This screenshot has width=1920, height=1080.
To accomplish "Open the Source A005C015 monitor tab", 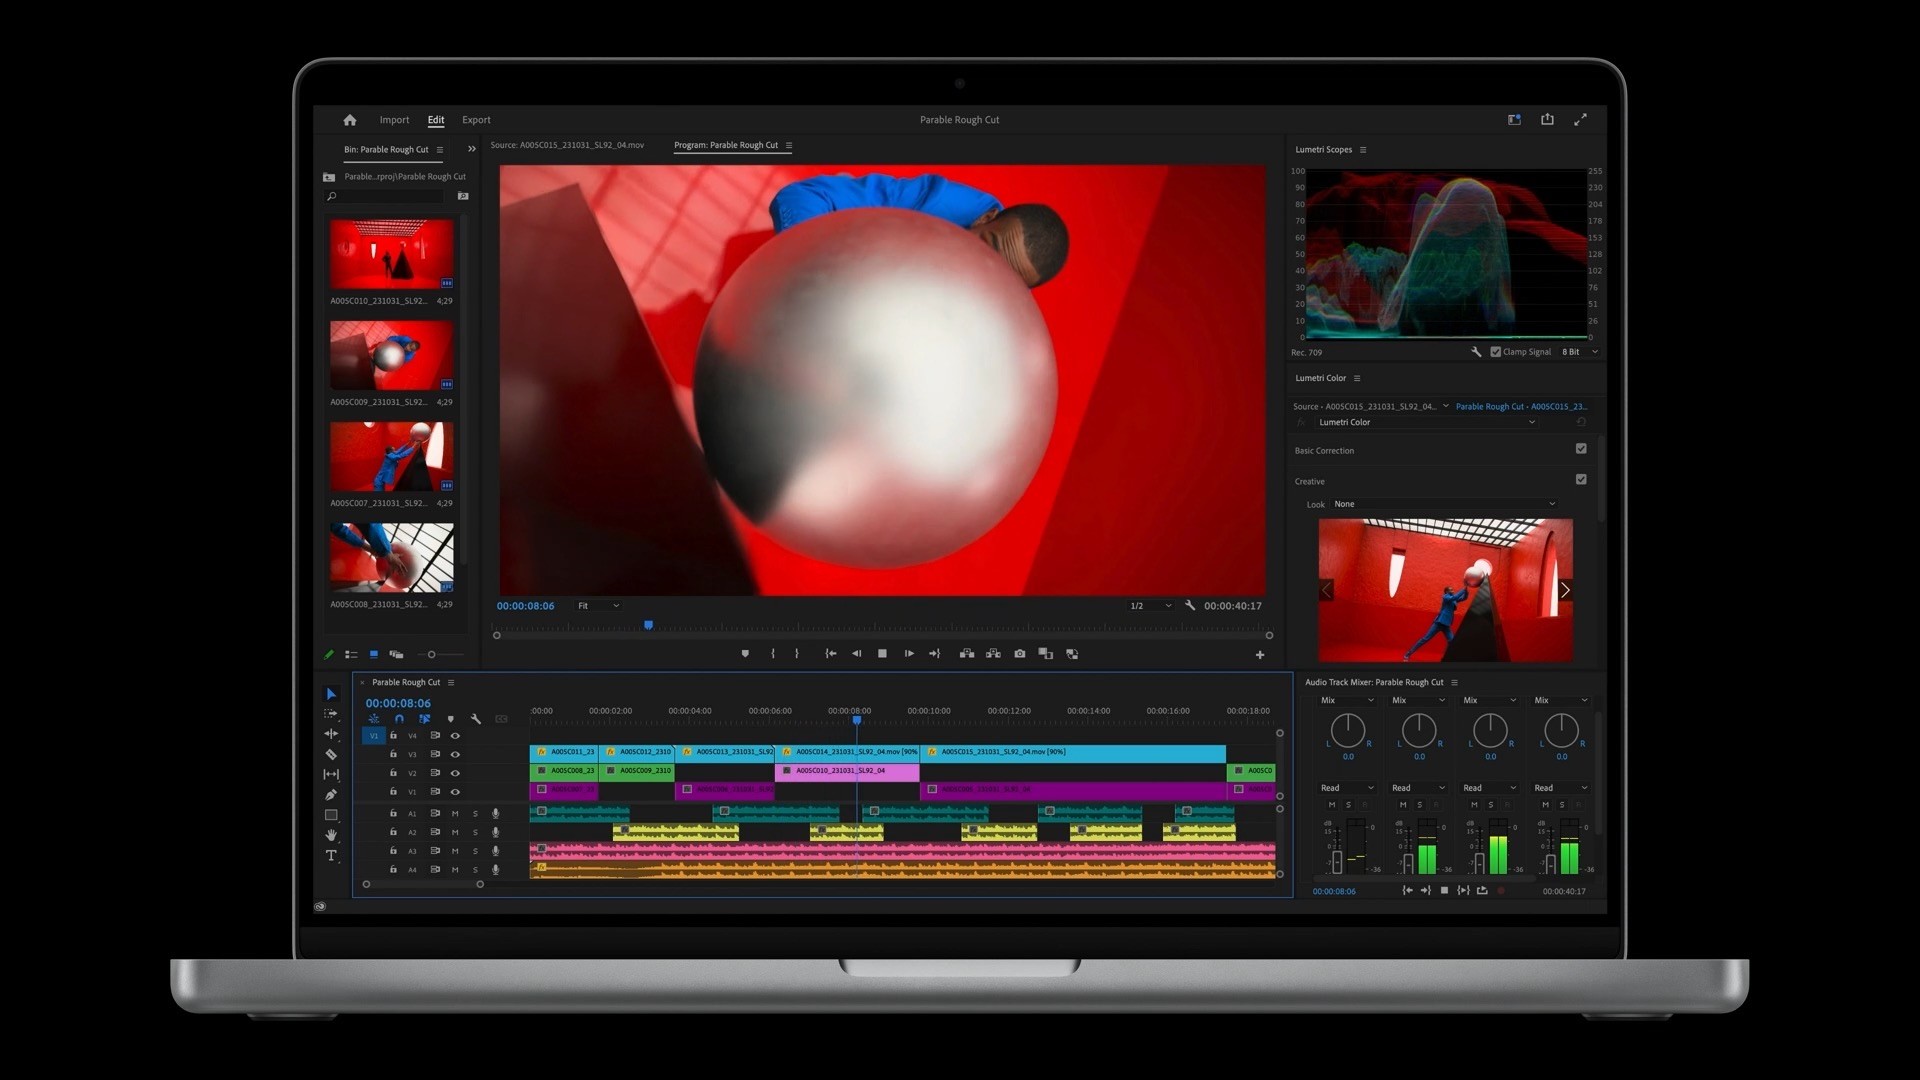I will coord(567,145).
